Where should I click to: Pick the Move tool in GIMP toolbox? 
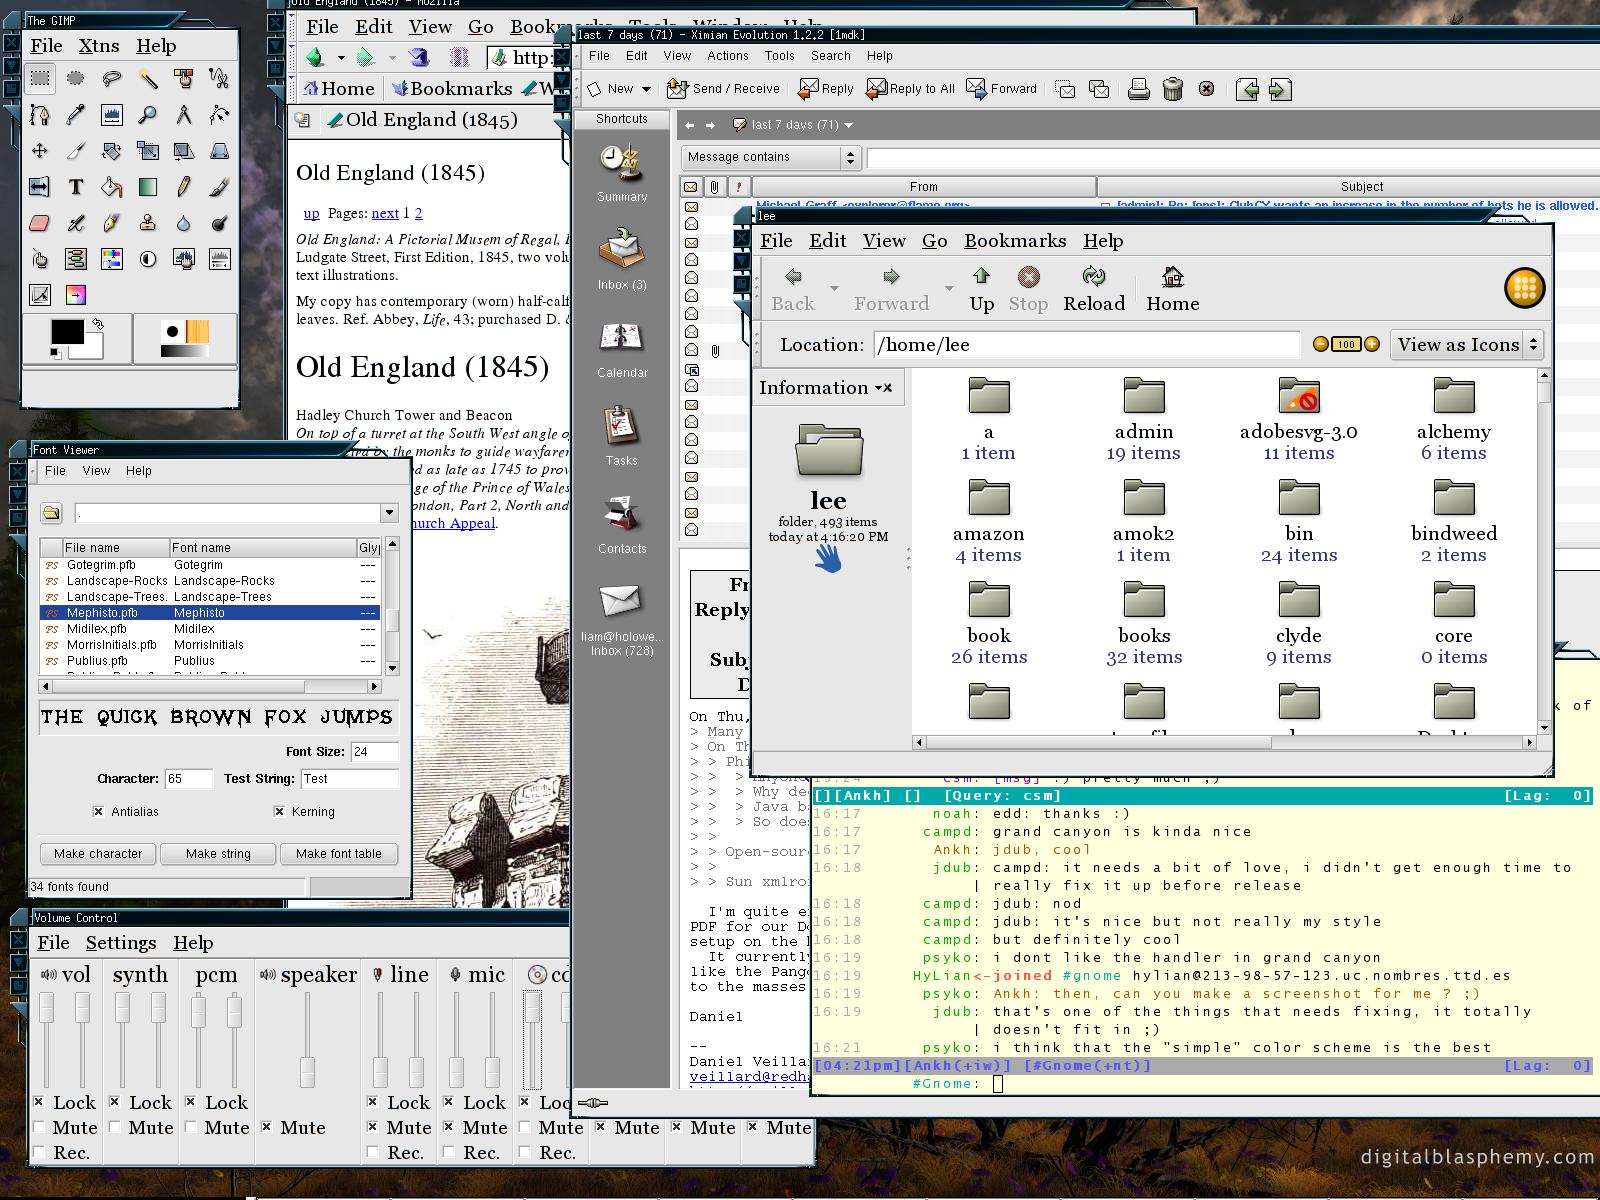click(x=40, y=150)
